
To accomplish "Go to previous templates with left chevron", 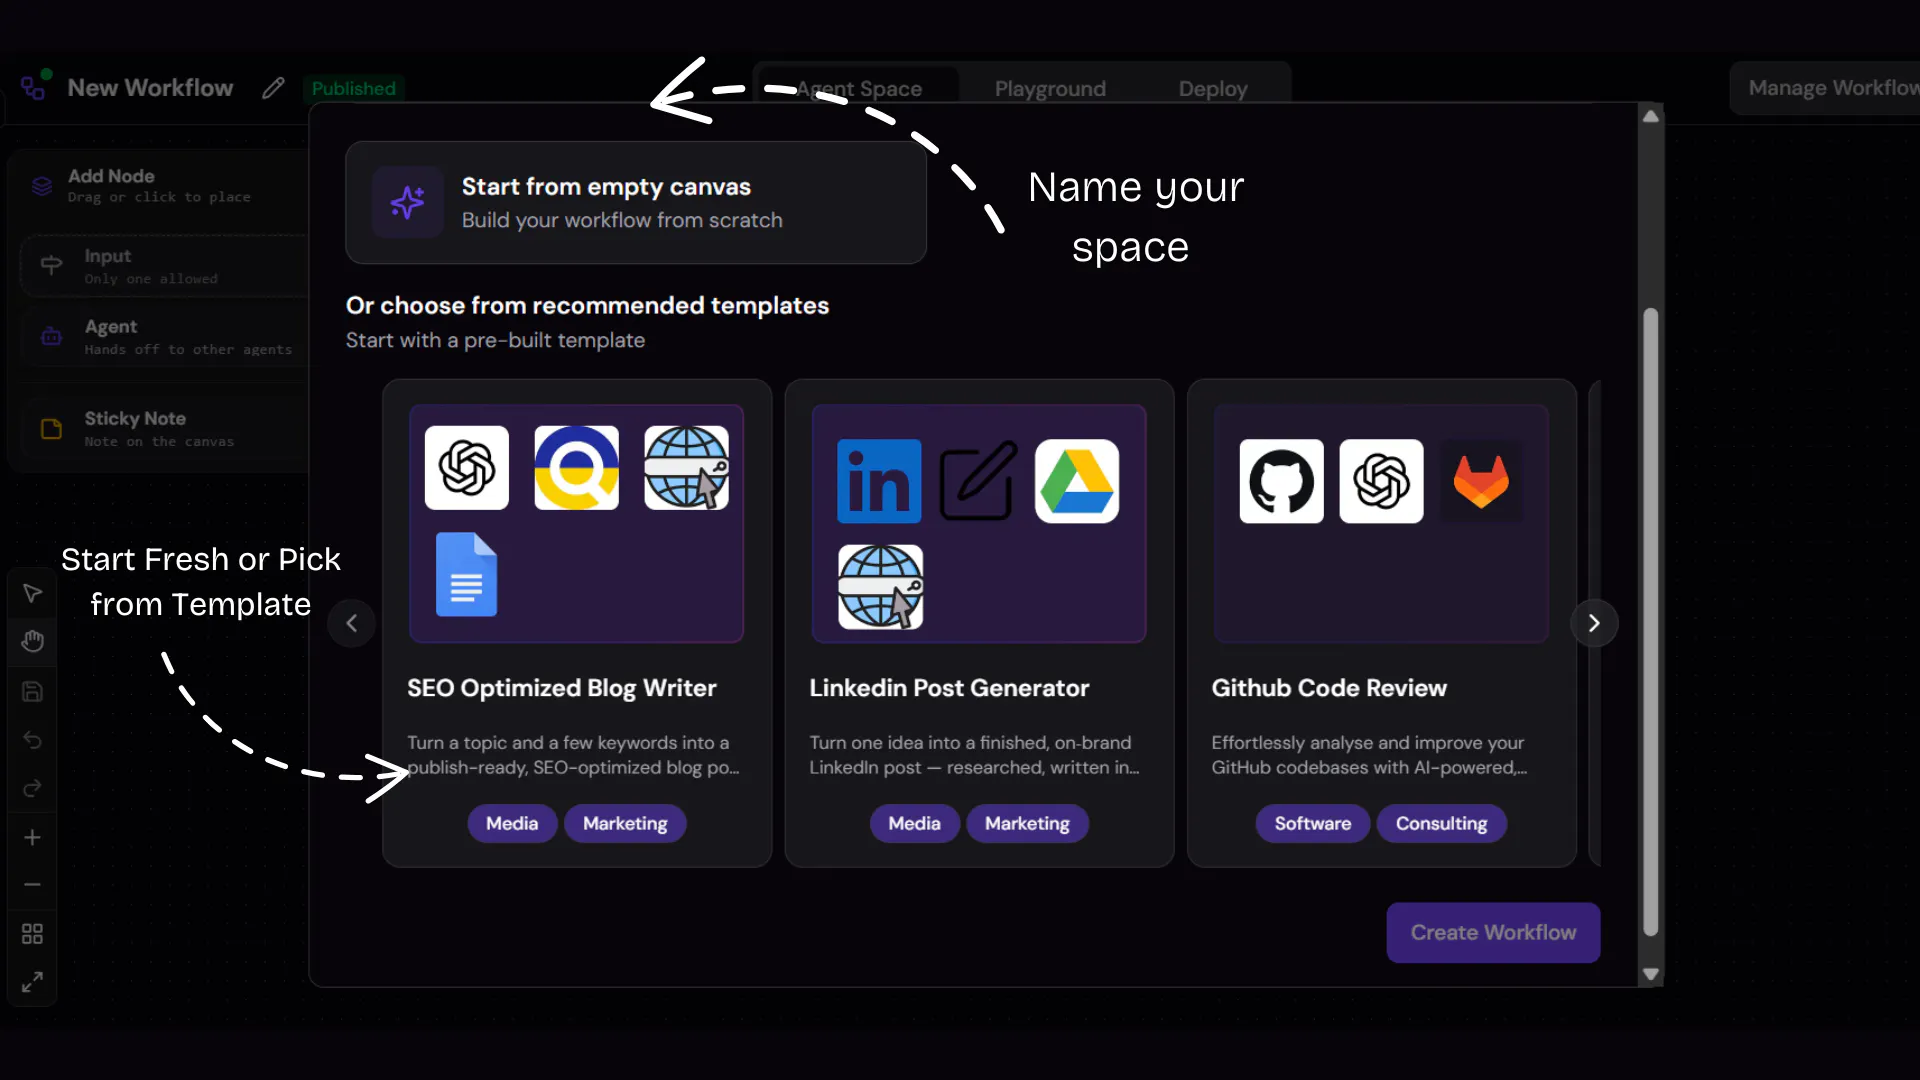I will point(352,623).
